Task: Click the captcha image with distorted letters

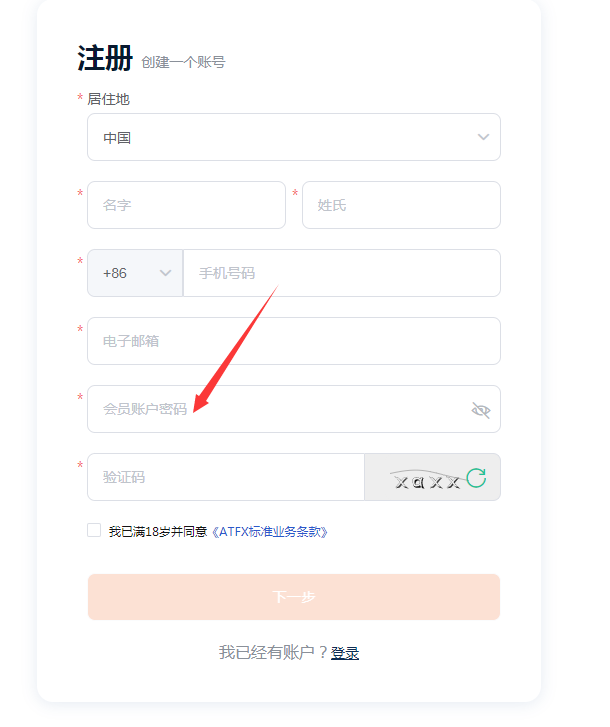Action: 426,479
